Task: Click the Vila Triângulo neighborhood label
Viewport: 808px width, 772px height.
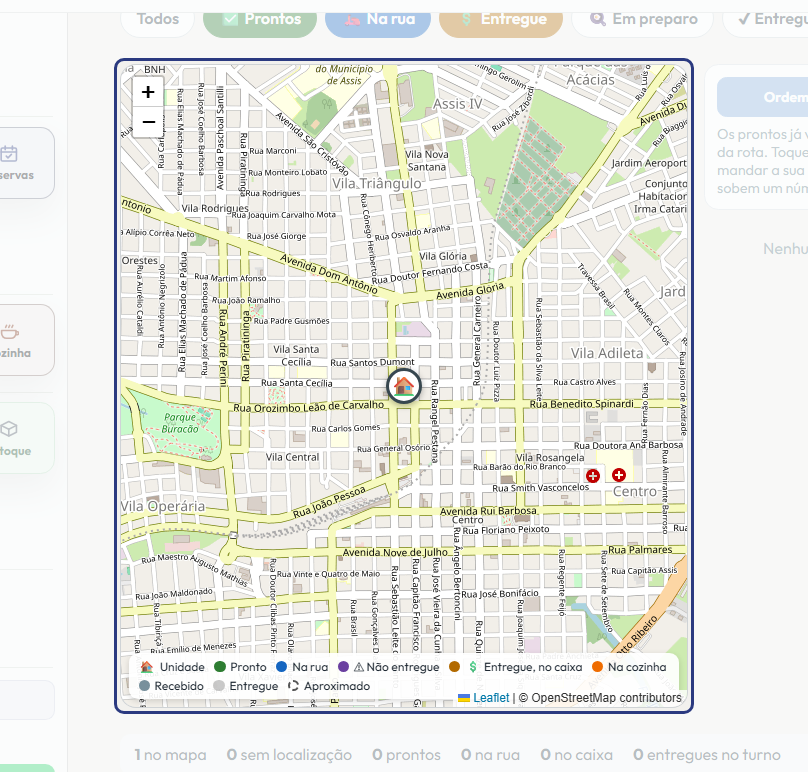Action: [377, 183]
